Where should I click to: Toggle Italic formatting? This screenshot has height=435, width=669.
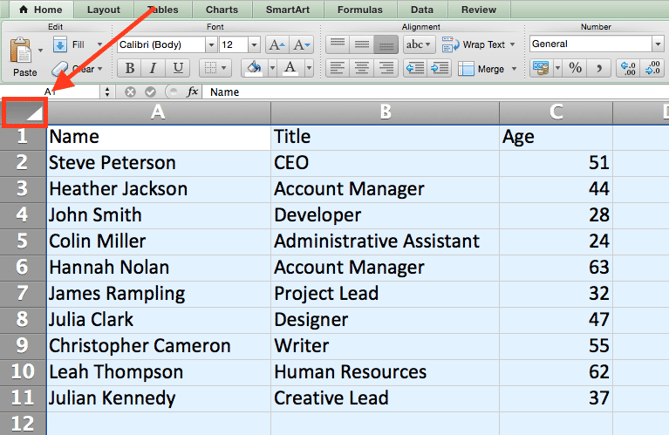pyautogui.click(x=153, y=68)
